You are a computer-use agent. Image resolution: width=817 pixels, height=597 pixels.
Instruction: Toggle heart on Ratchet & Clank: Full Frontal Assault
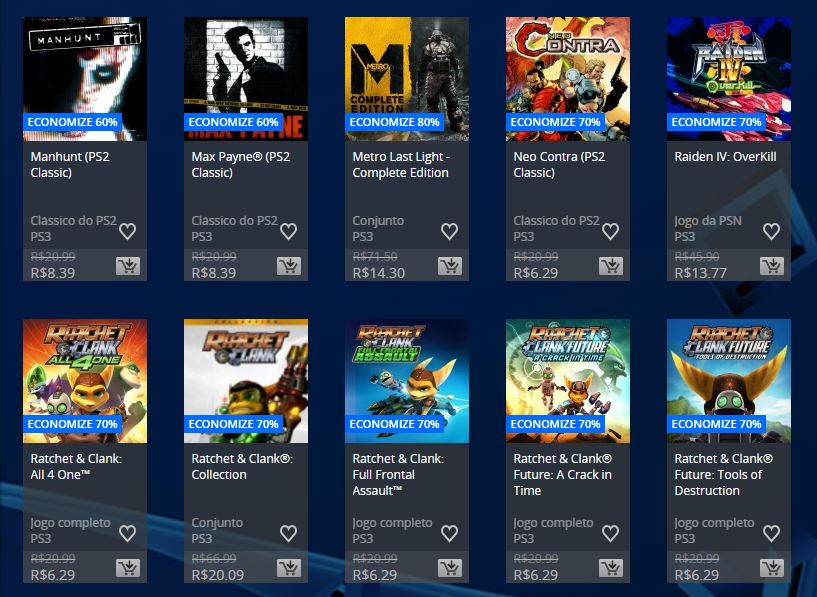click(x=450, y=533)
